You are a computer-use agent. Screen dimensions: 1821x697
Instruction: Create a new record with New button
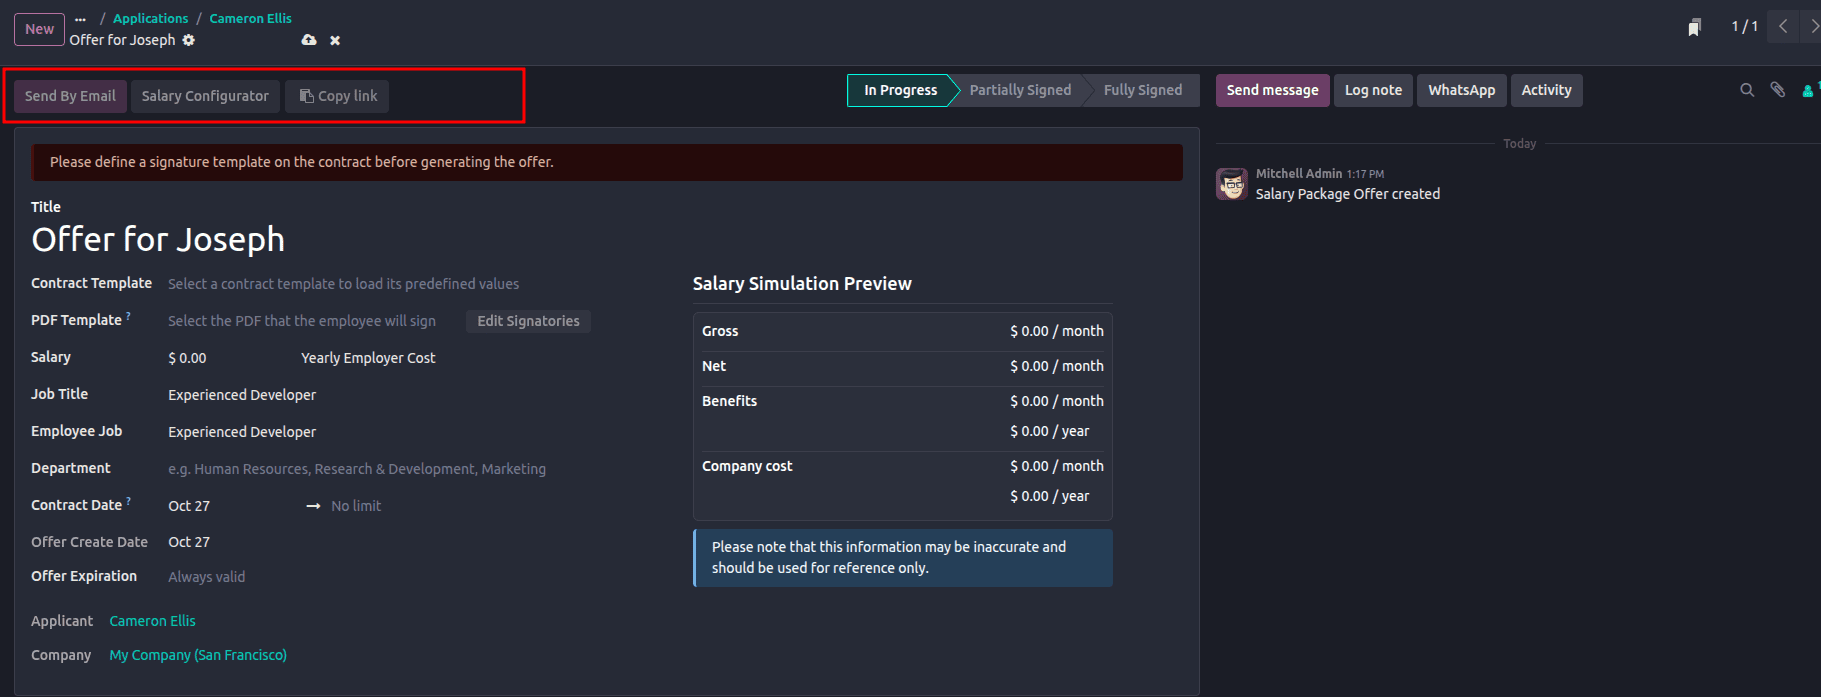[39, 29]
